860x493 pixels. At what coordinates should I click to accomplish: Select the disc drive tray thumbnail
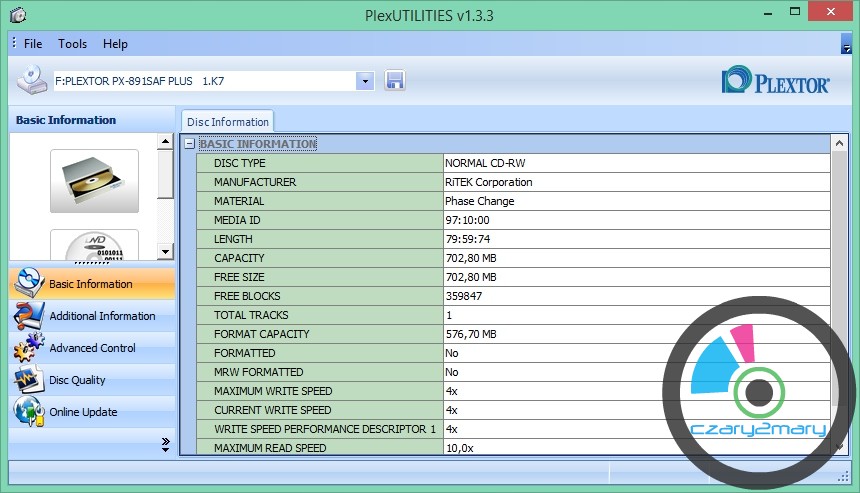pos(94,181)
